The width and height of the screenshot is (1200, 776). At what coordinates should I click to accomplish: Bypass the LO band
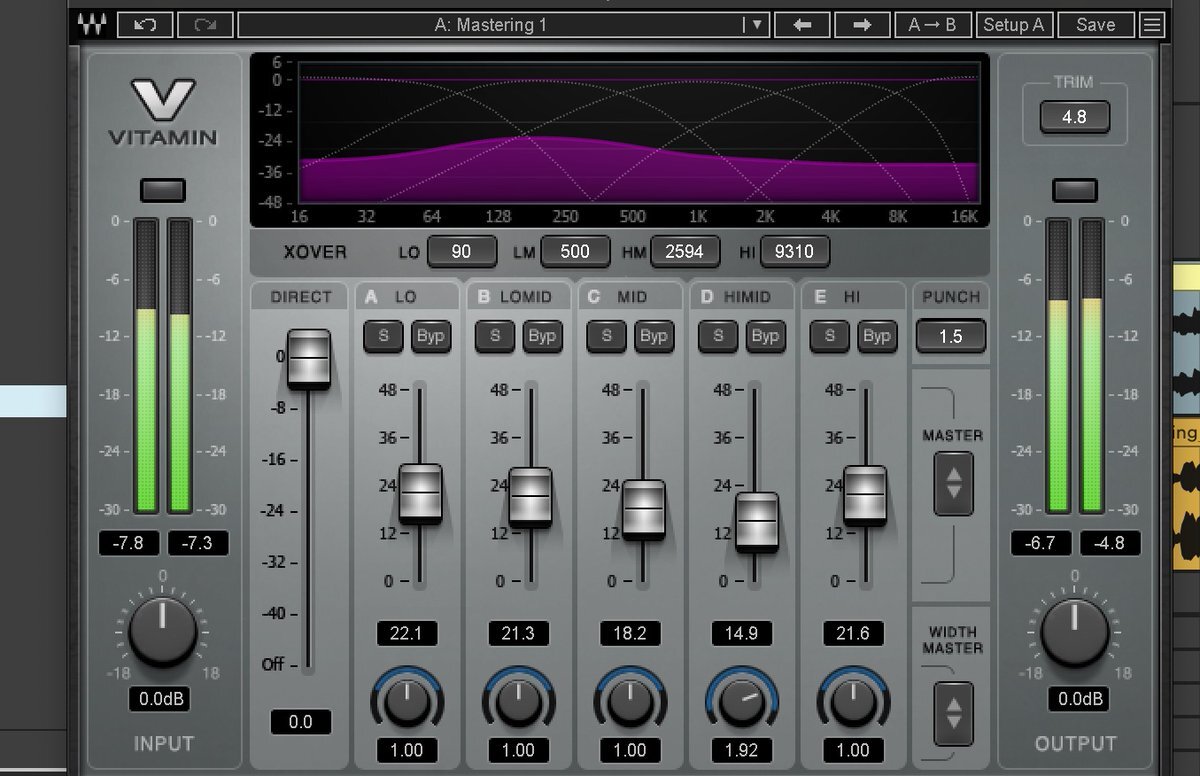tap(430, 336)
